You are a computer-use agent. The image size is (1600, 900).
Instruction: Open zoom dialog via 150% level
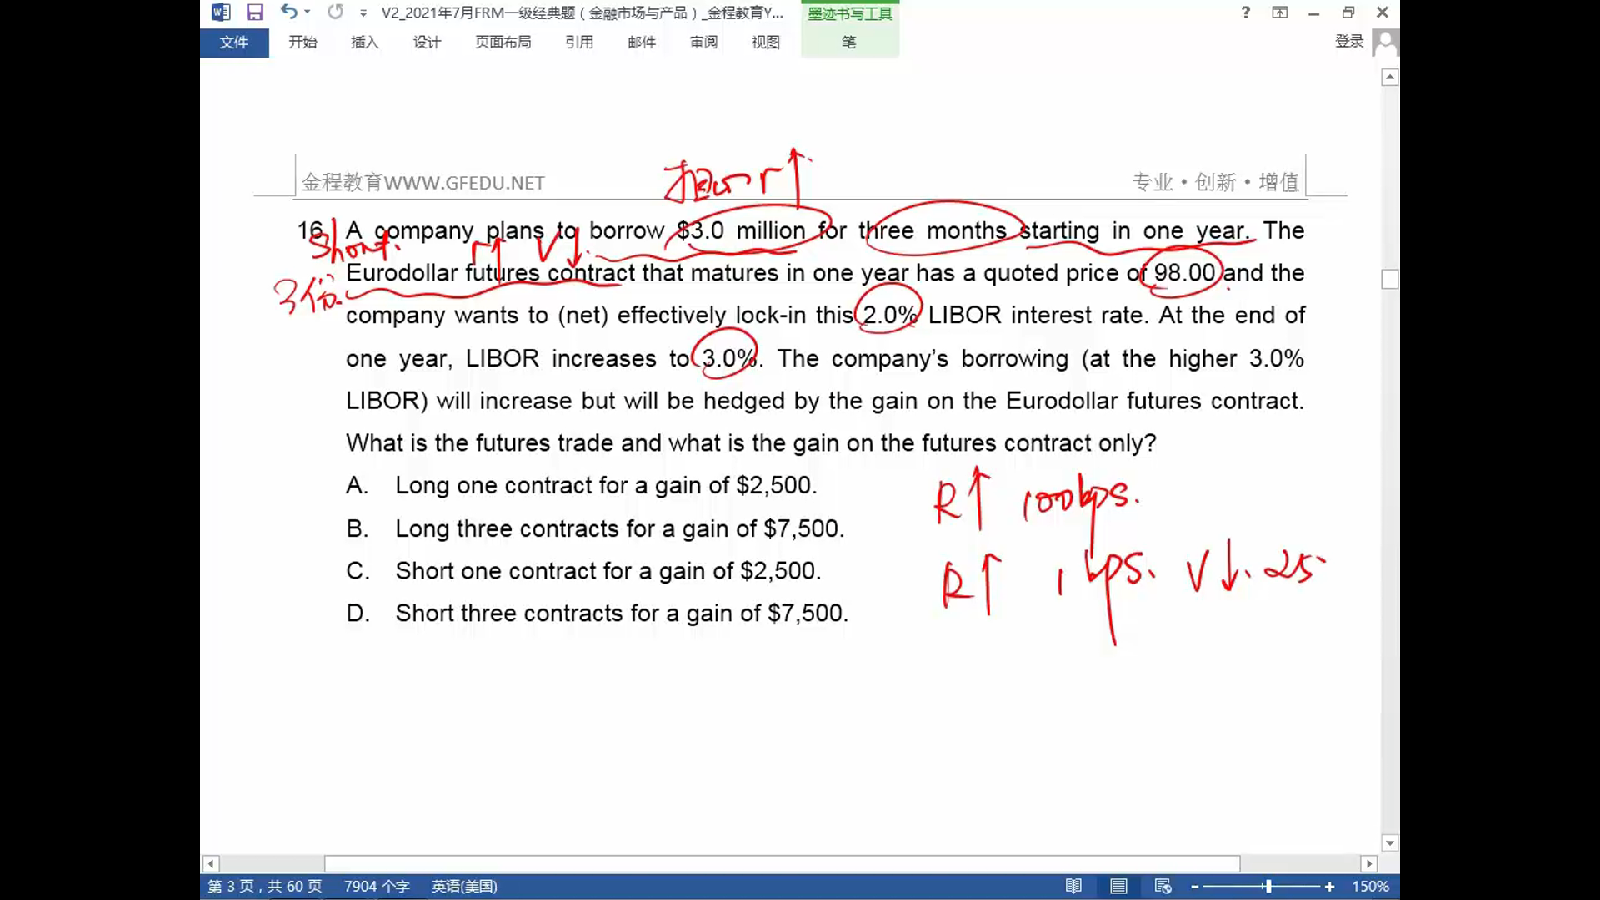1370,886
